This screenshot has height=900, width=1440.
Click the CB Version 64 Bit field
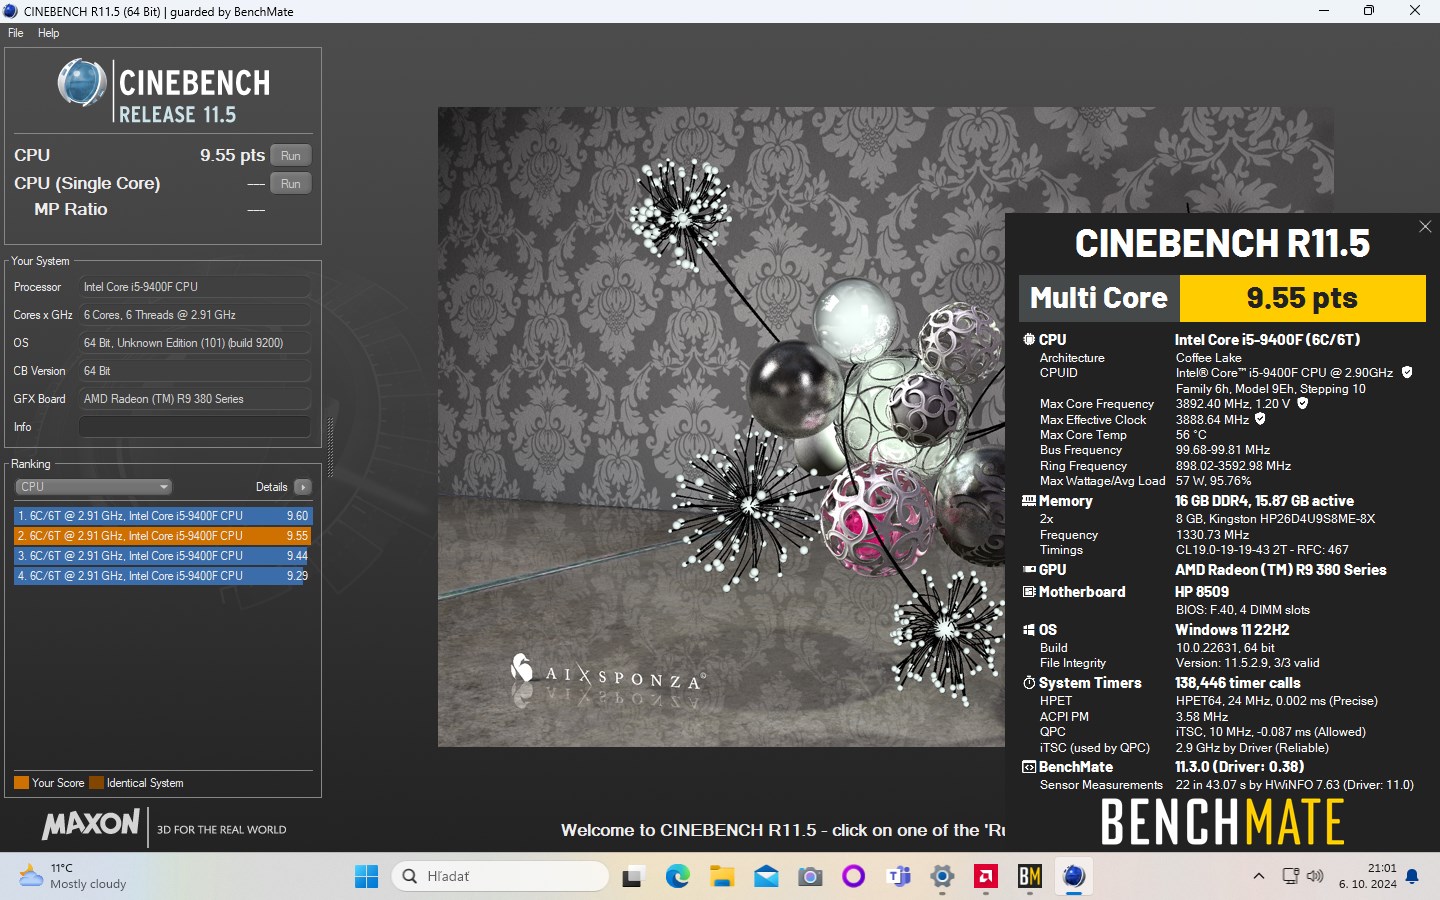tap(195, 371)
